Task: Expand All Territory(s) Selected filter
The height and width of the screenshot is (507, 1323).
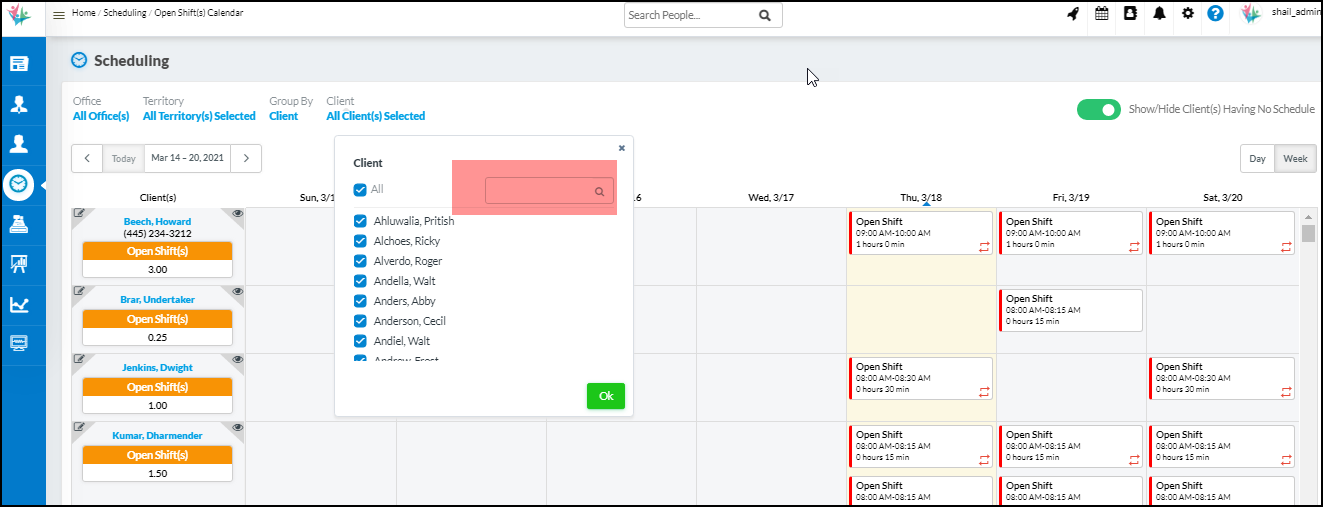Action: click(x=199, y=116)
